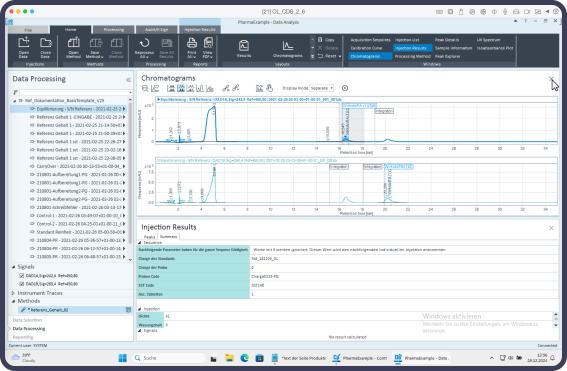Expand arrow on Control-1 injection row
567x371 pixels.
(x=124, y=216)
